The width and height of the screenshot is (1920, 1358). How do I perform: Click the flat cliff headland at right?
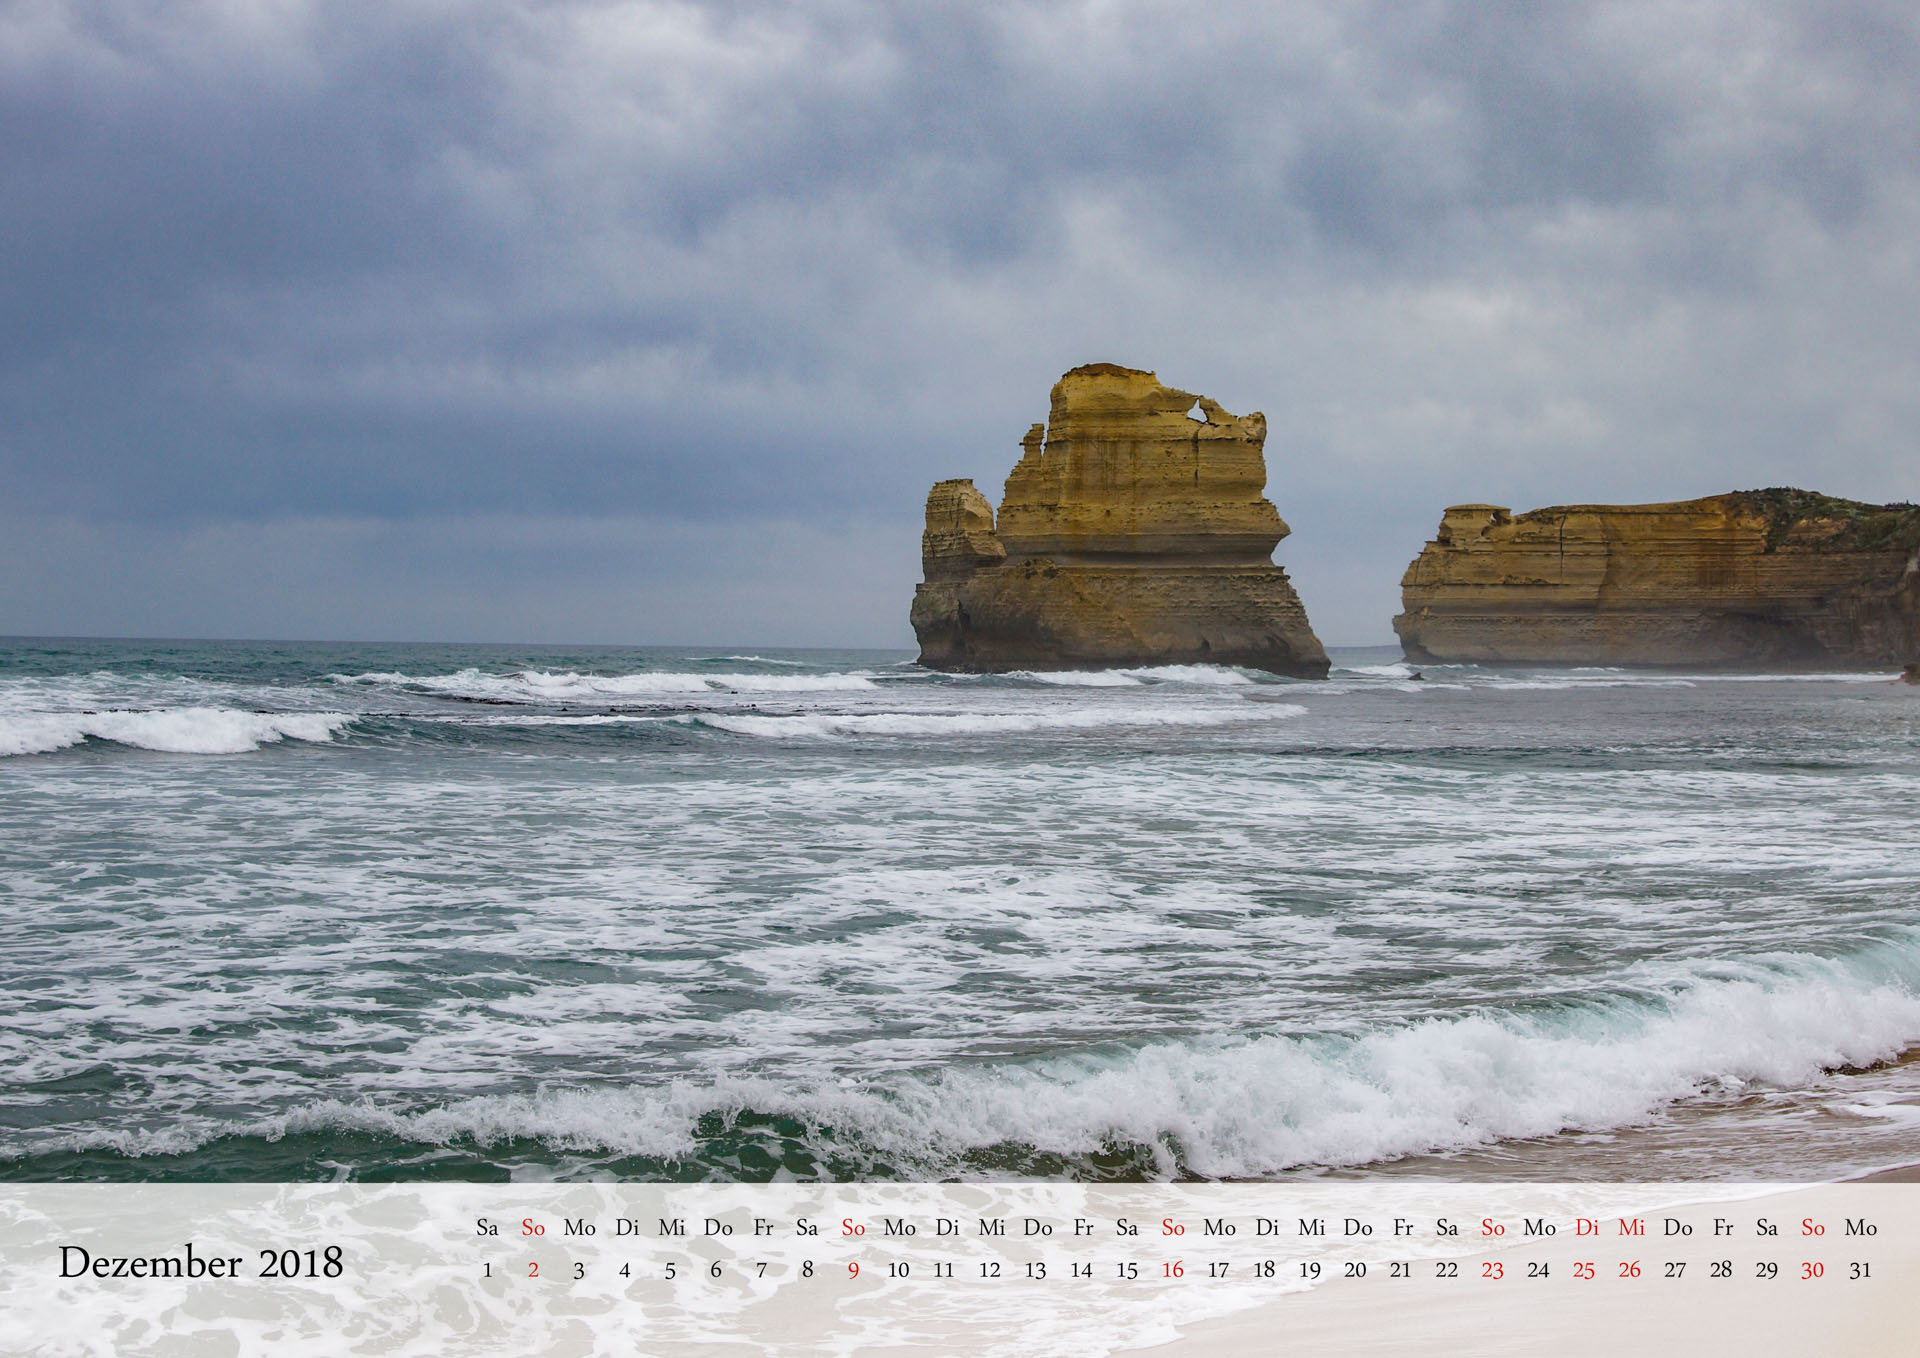1657,578
